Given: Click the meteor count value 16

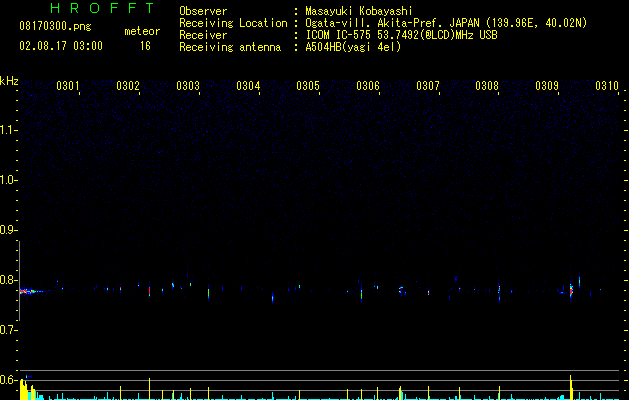Looking at the screenshot, I should point(145,46).
